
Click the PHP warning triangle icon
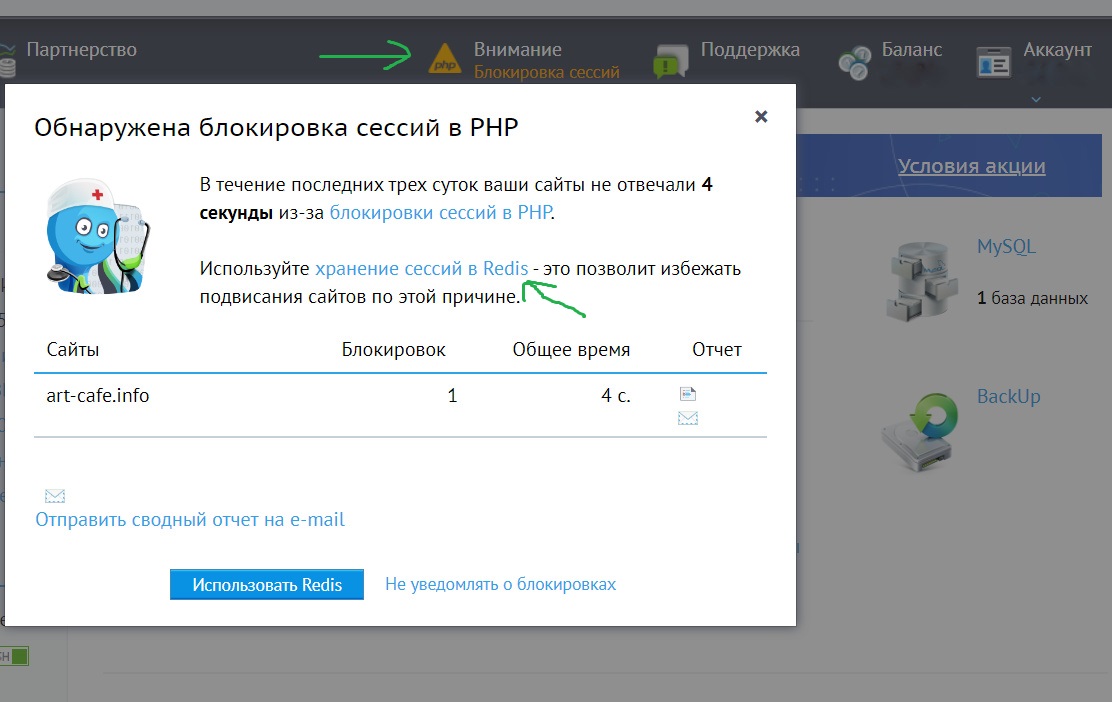445,59
